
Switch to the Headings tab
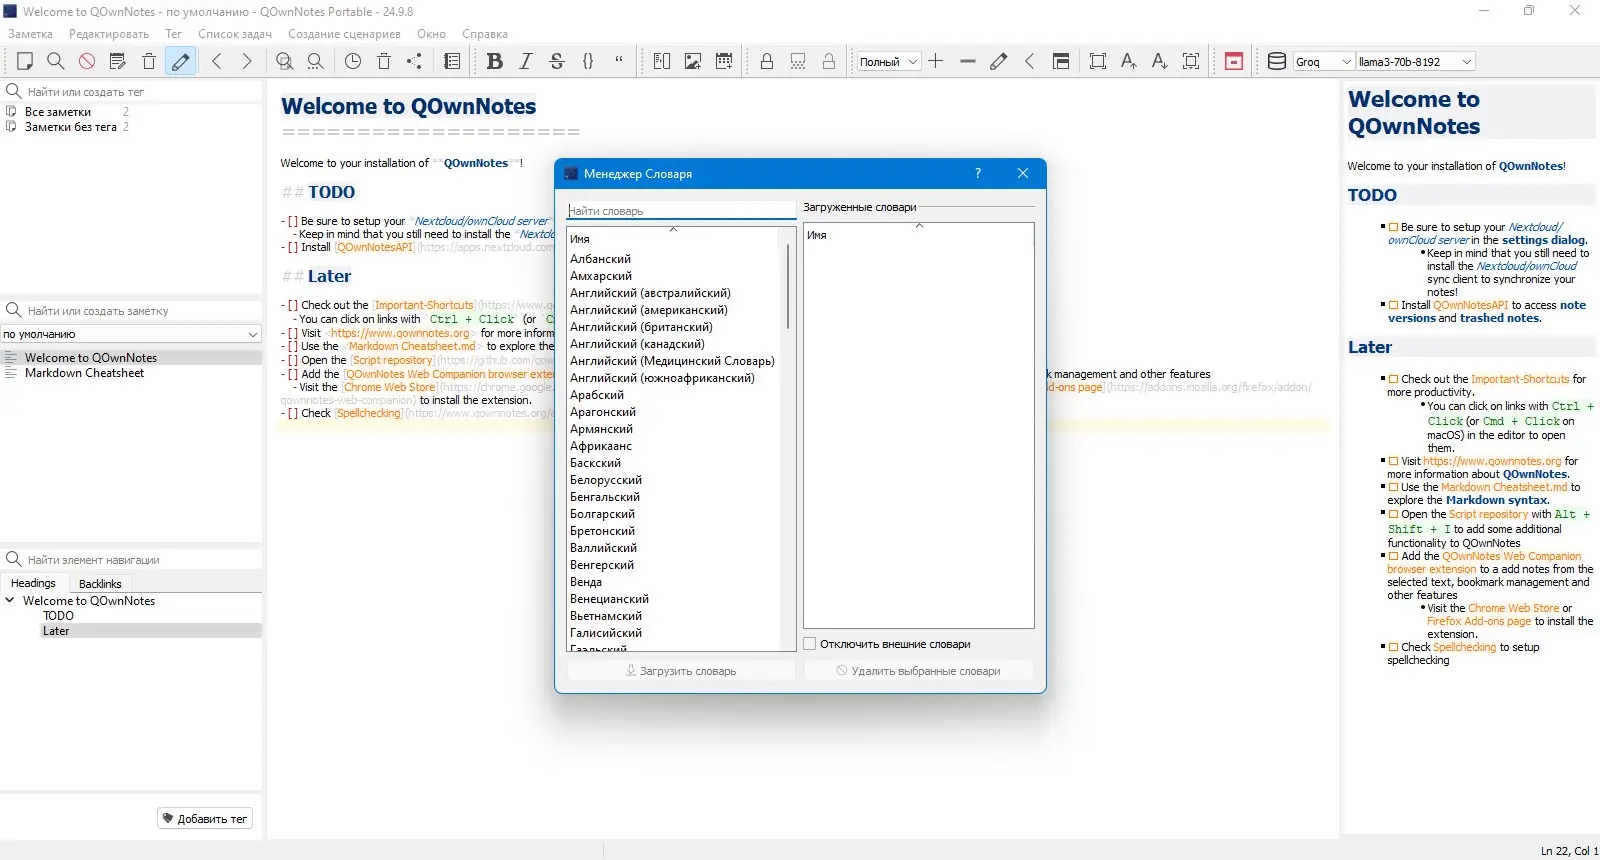point(34,583)
